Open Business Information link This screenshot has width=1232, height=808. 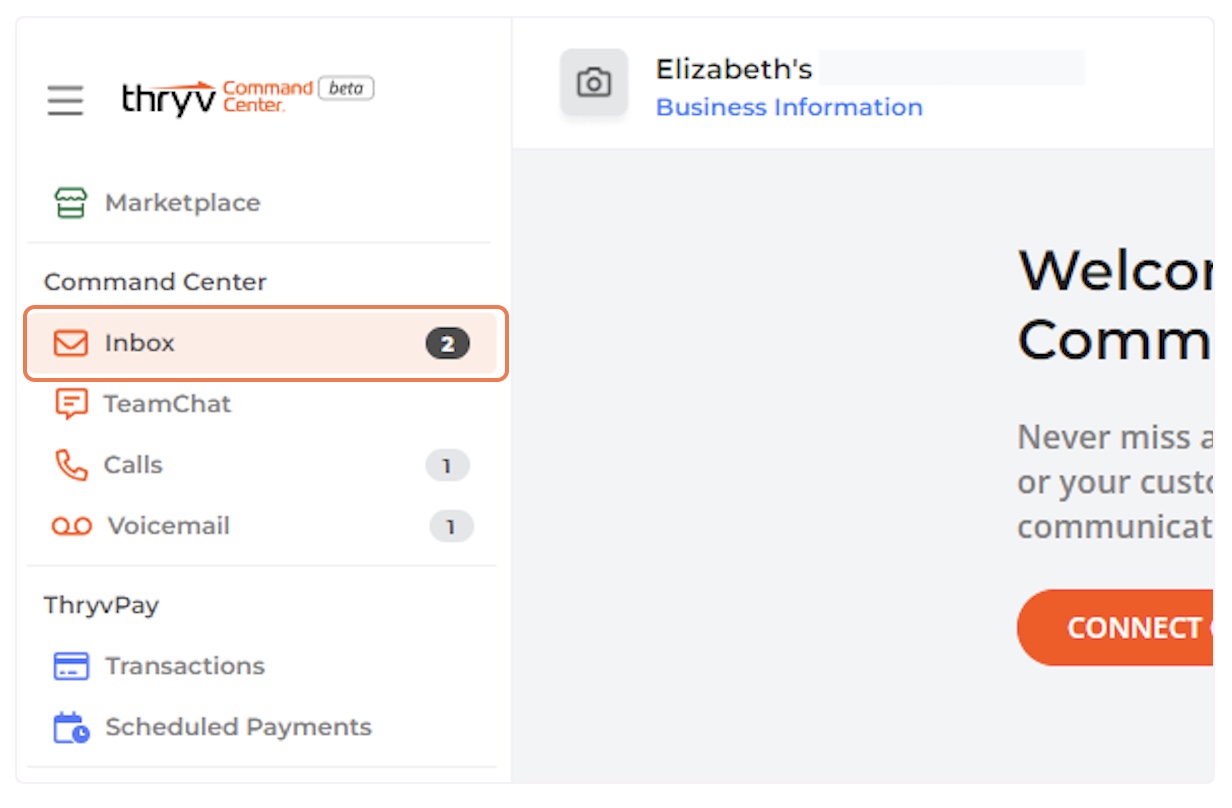789,107
